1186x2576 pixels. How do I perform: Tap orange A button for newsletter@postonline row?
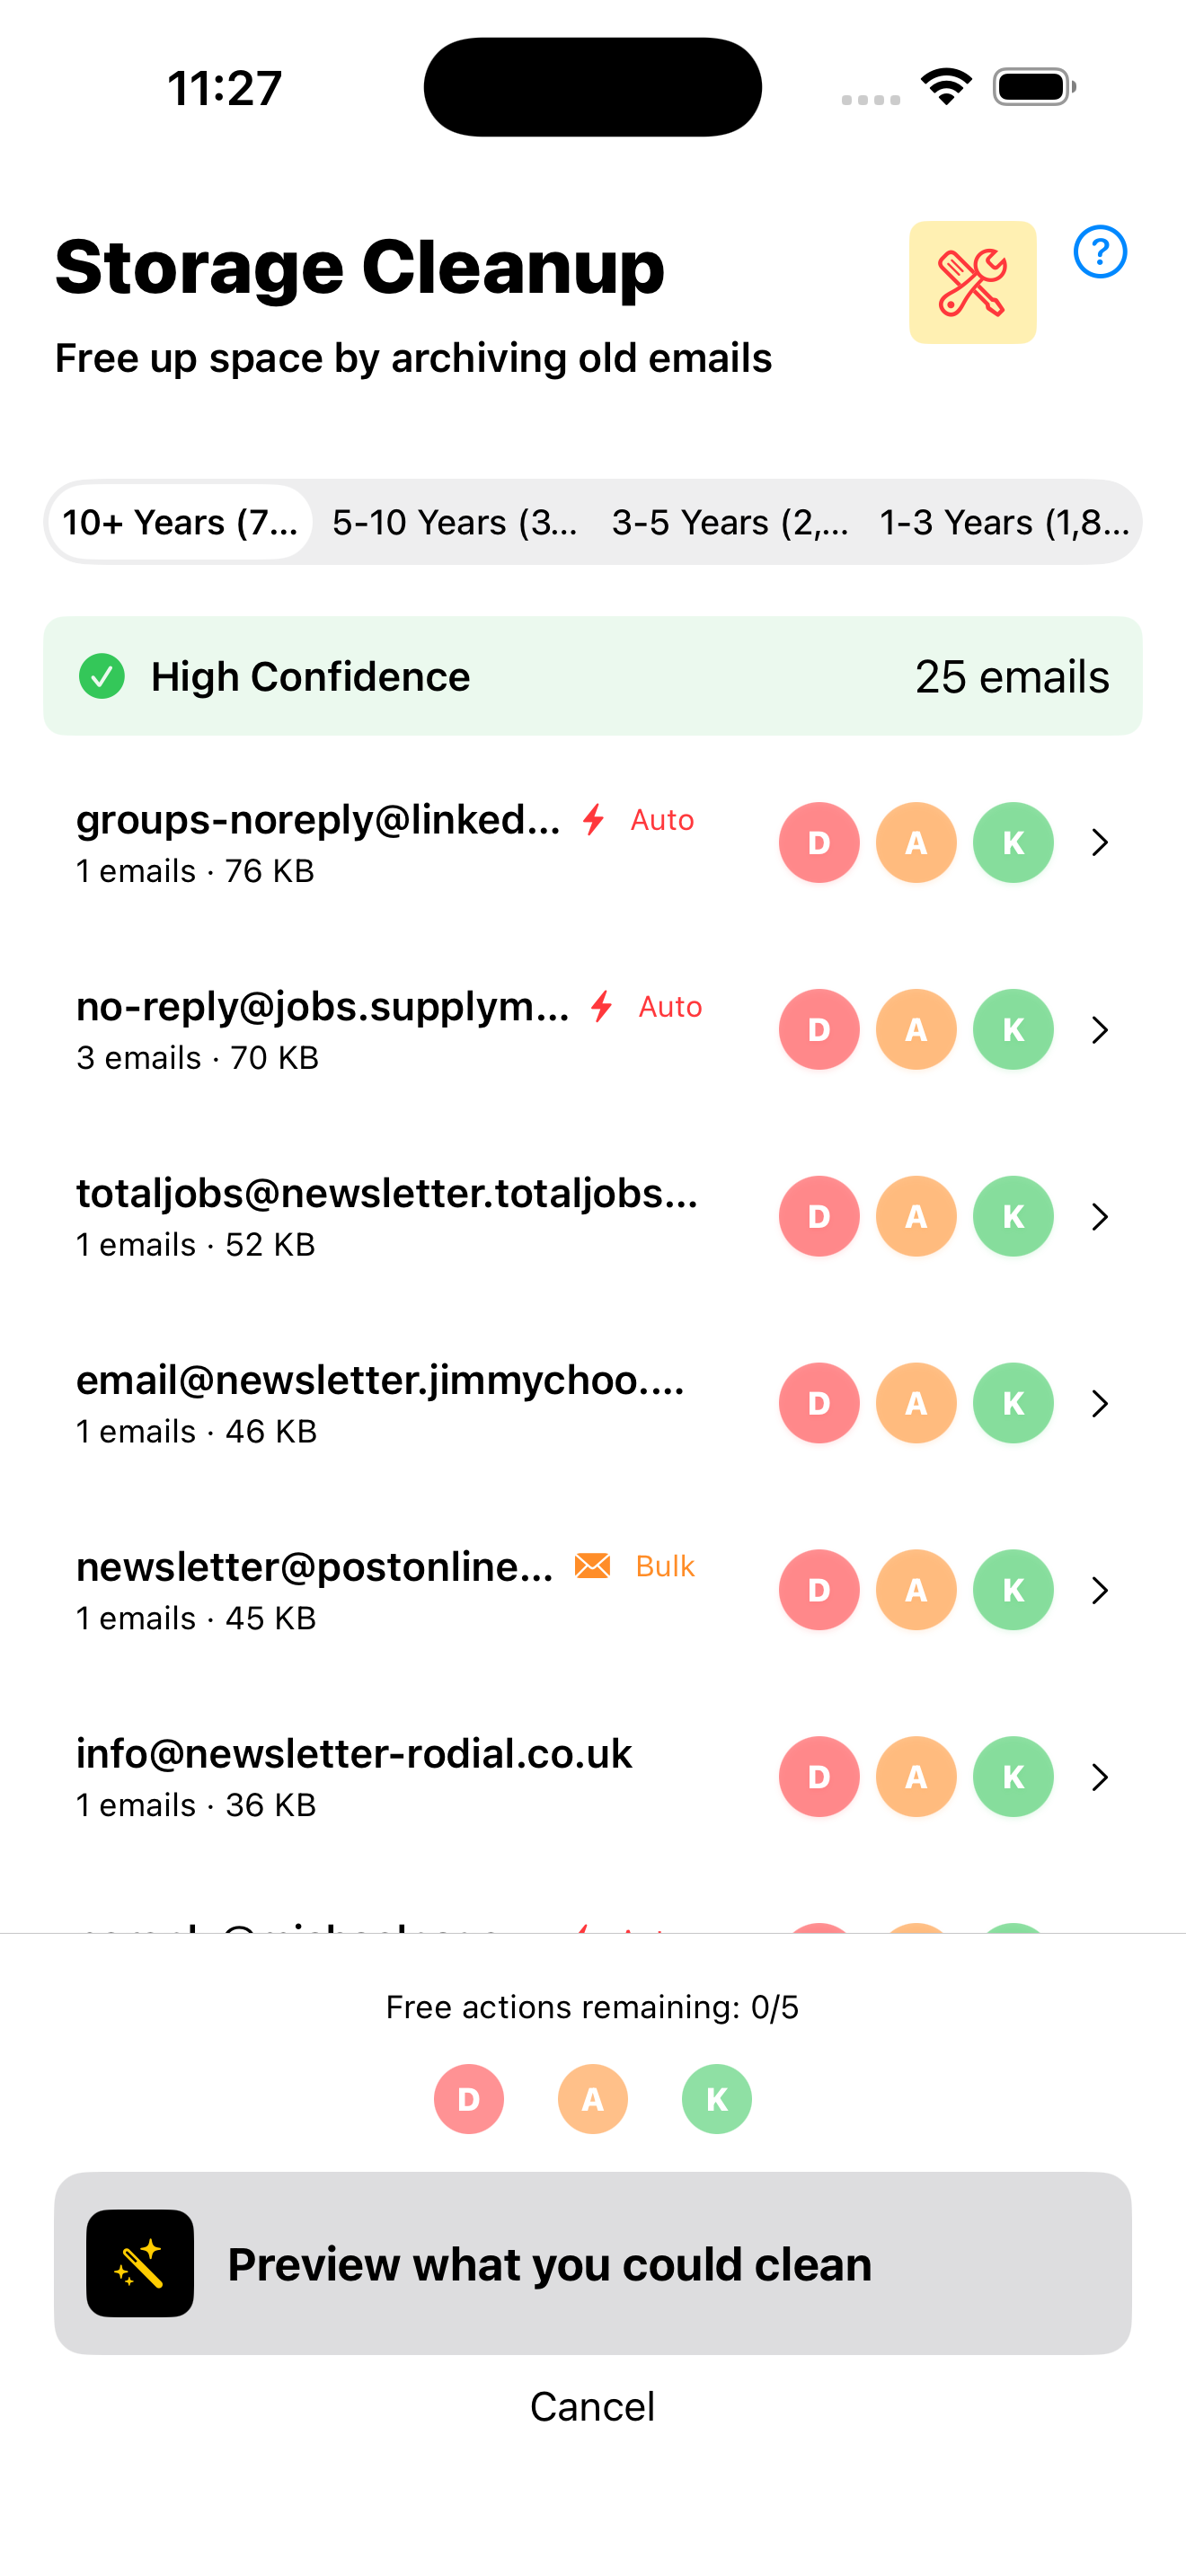tap(916, 1590)
